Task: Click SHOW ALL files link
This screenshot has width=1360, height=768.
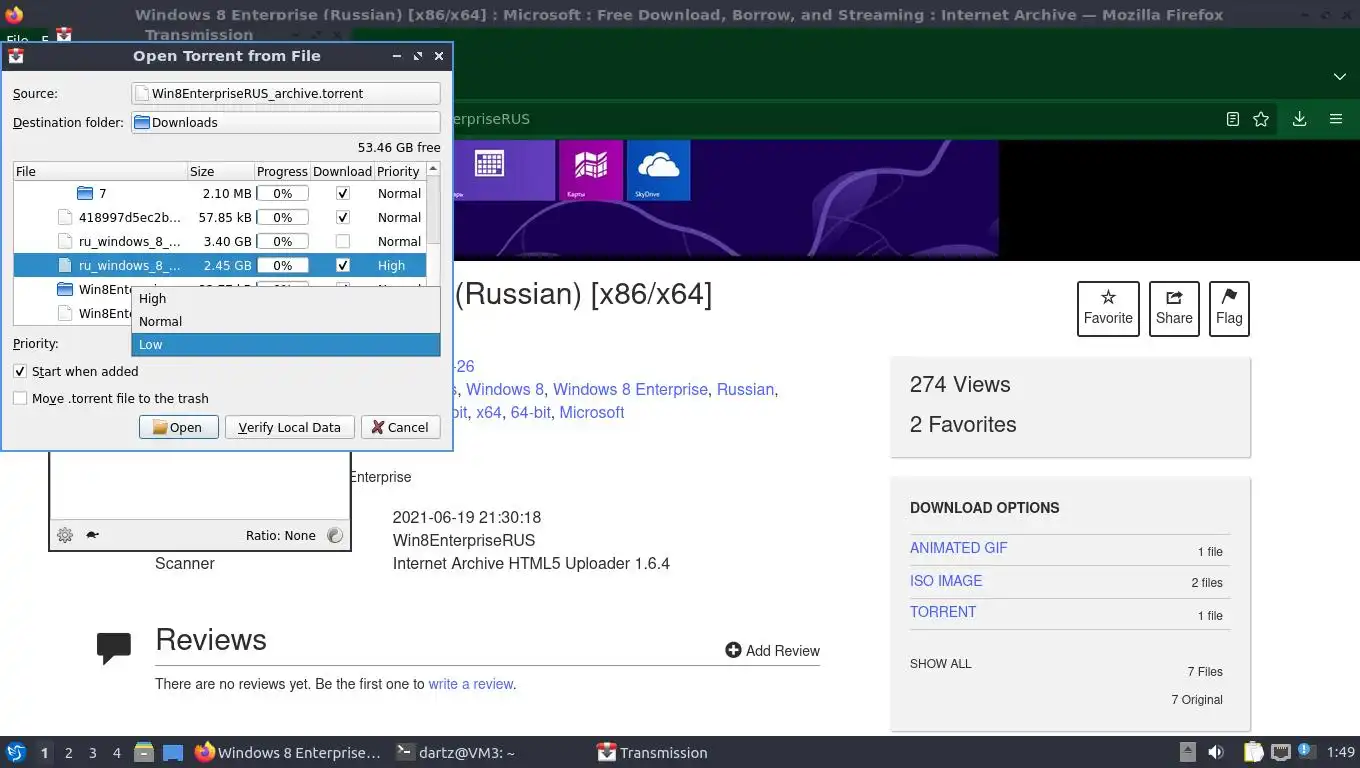Action: [940, 664]
